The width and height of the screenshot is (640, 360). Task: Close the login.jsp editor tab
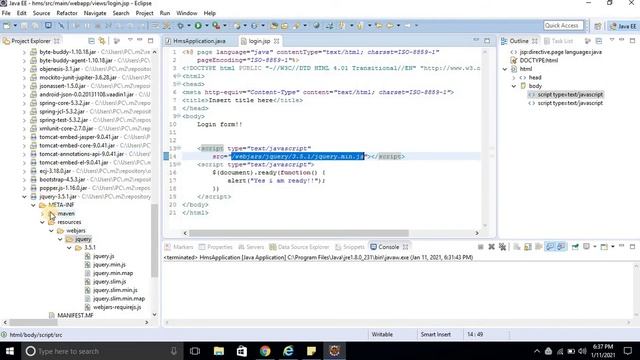point(276,41)
